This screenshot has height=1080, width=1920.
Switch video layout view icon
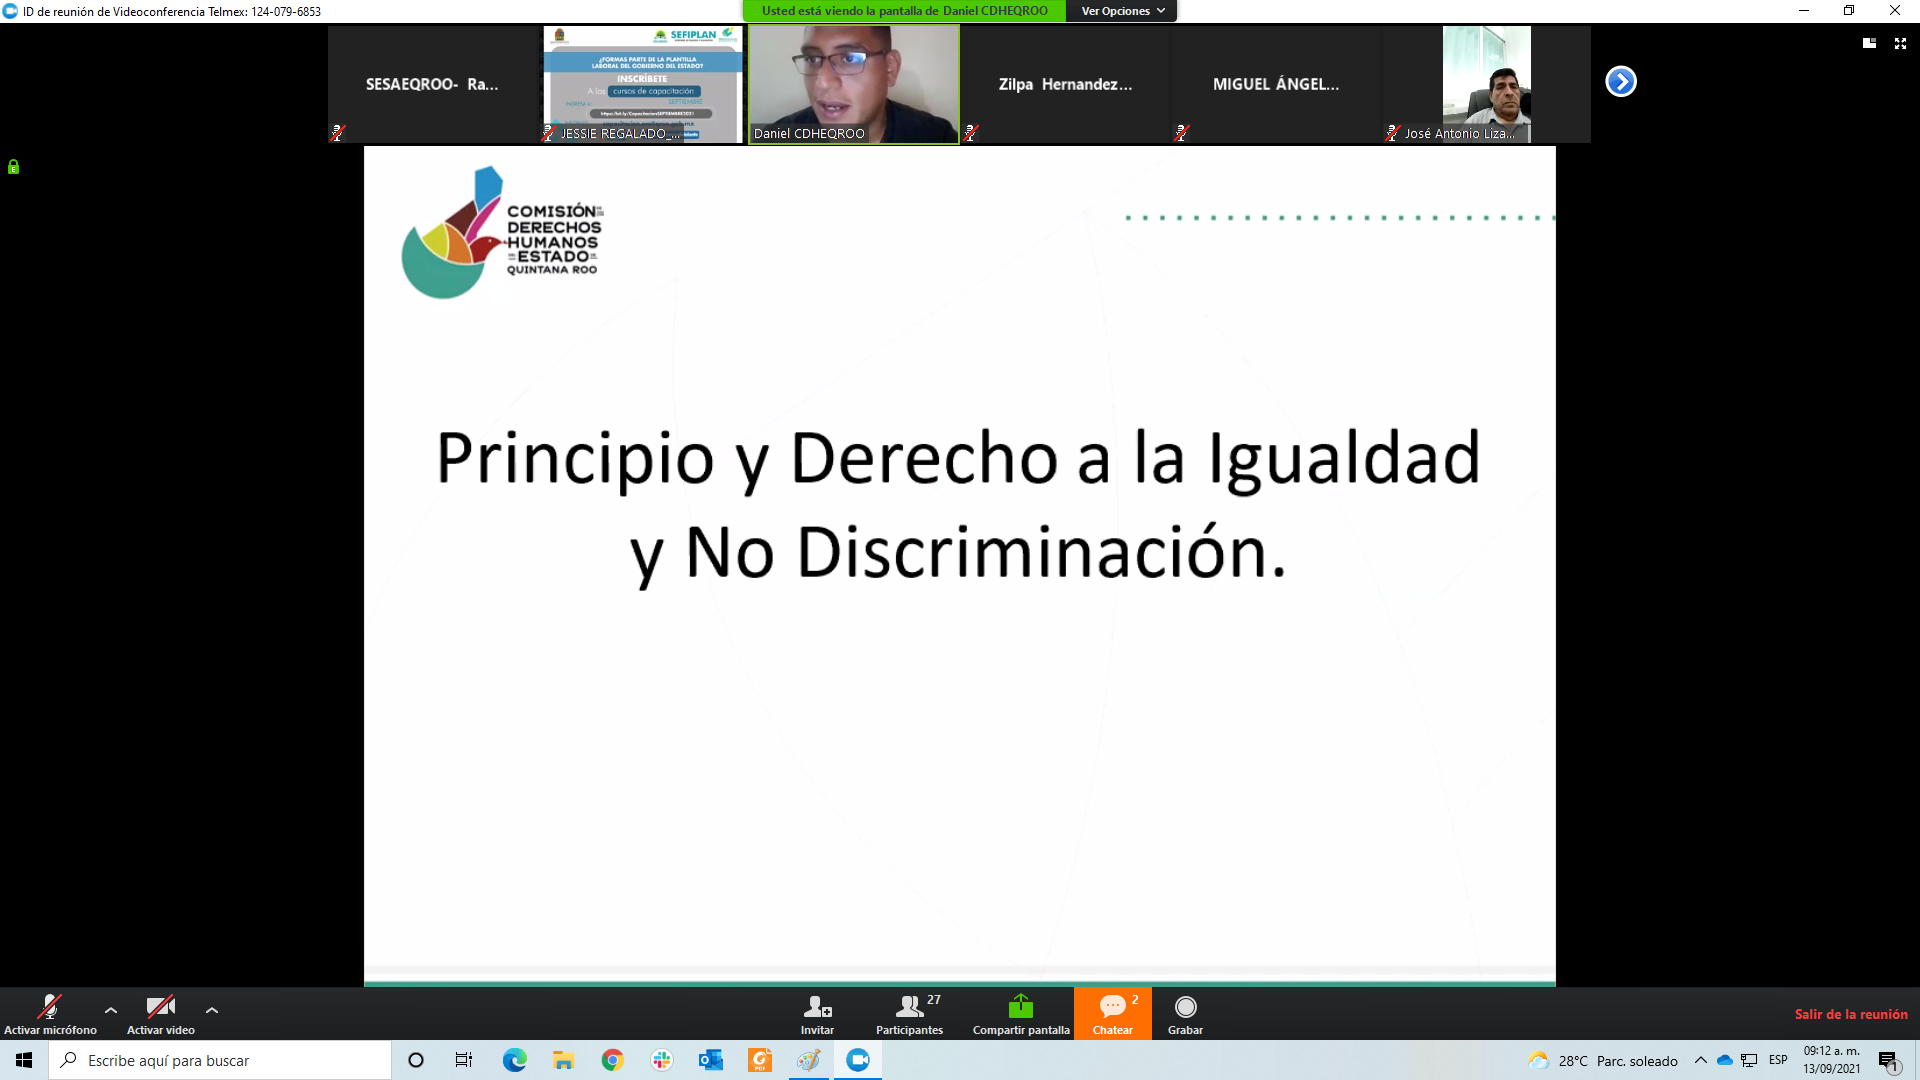coord(1869,43)
